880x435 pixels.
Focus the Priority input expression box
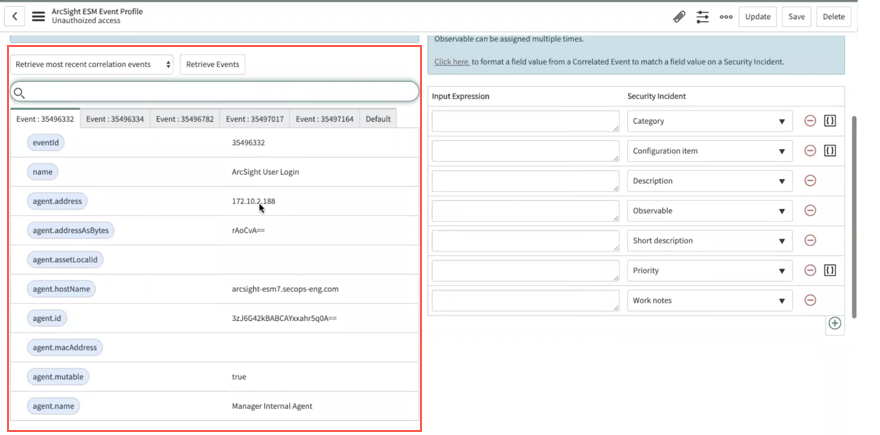coord(525,271)
